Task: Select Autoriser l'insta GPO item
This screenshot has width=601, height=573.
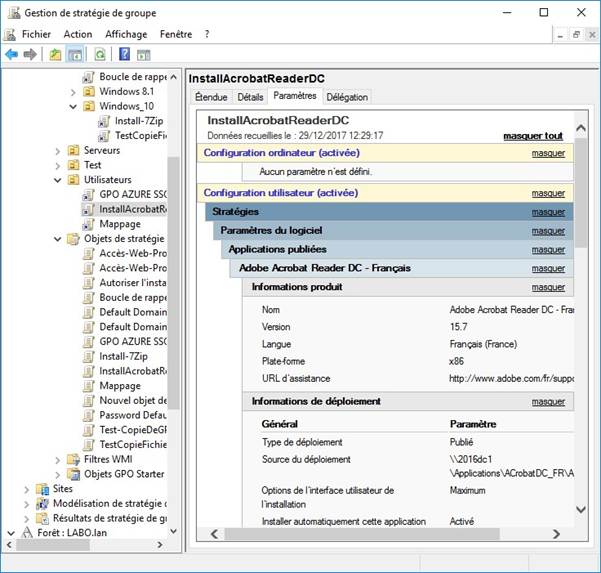Action: tap(133, 283)
